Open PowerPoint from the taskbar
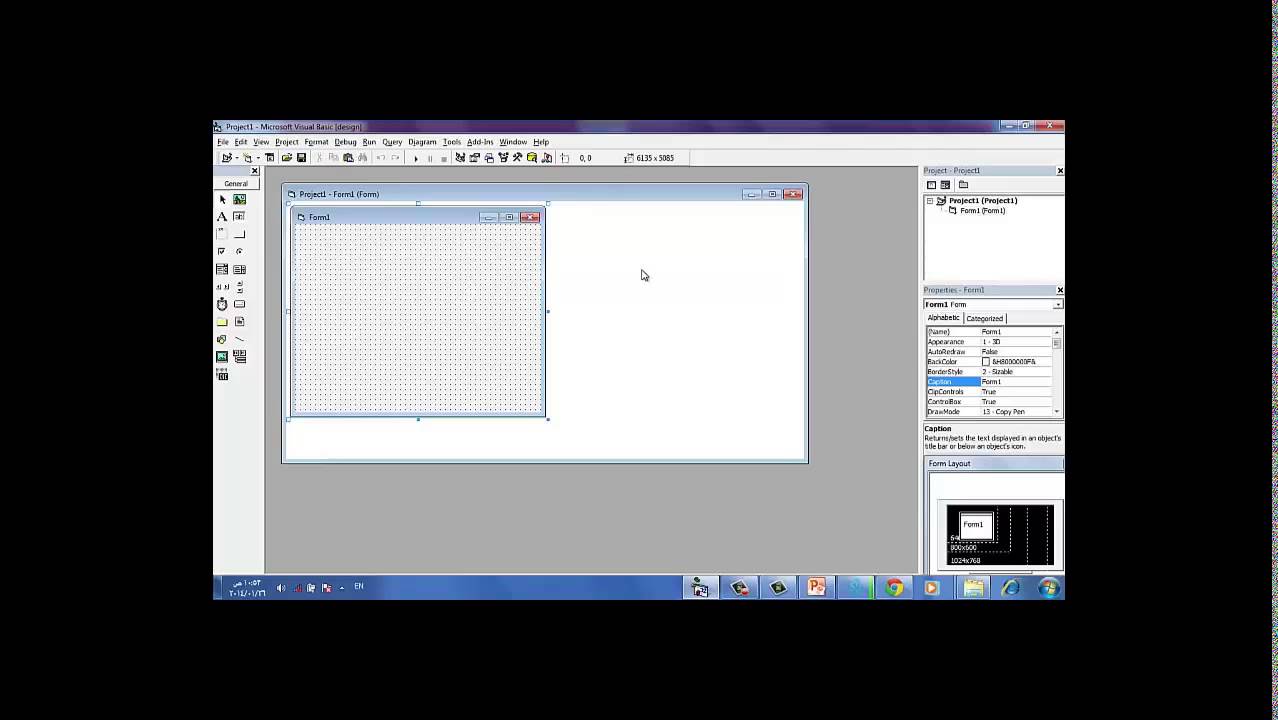This screenshot has height=720, width=1278. coord(816,588)
